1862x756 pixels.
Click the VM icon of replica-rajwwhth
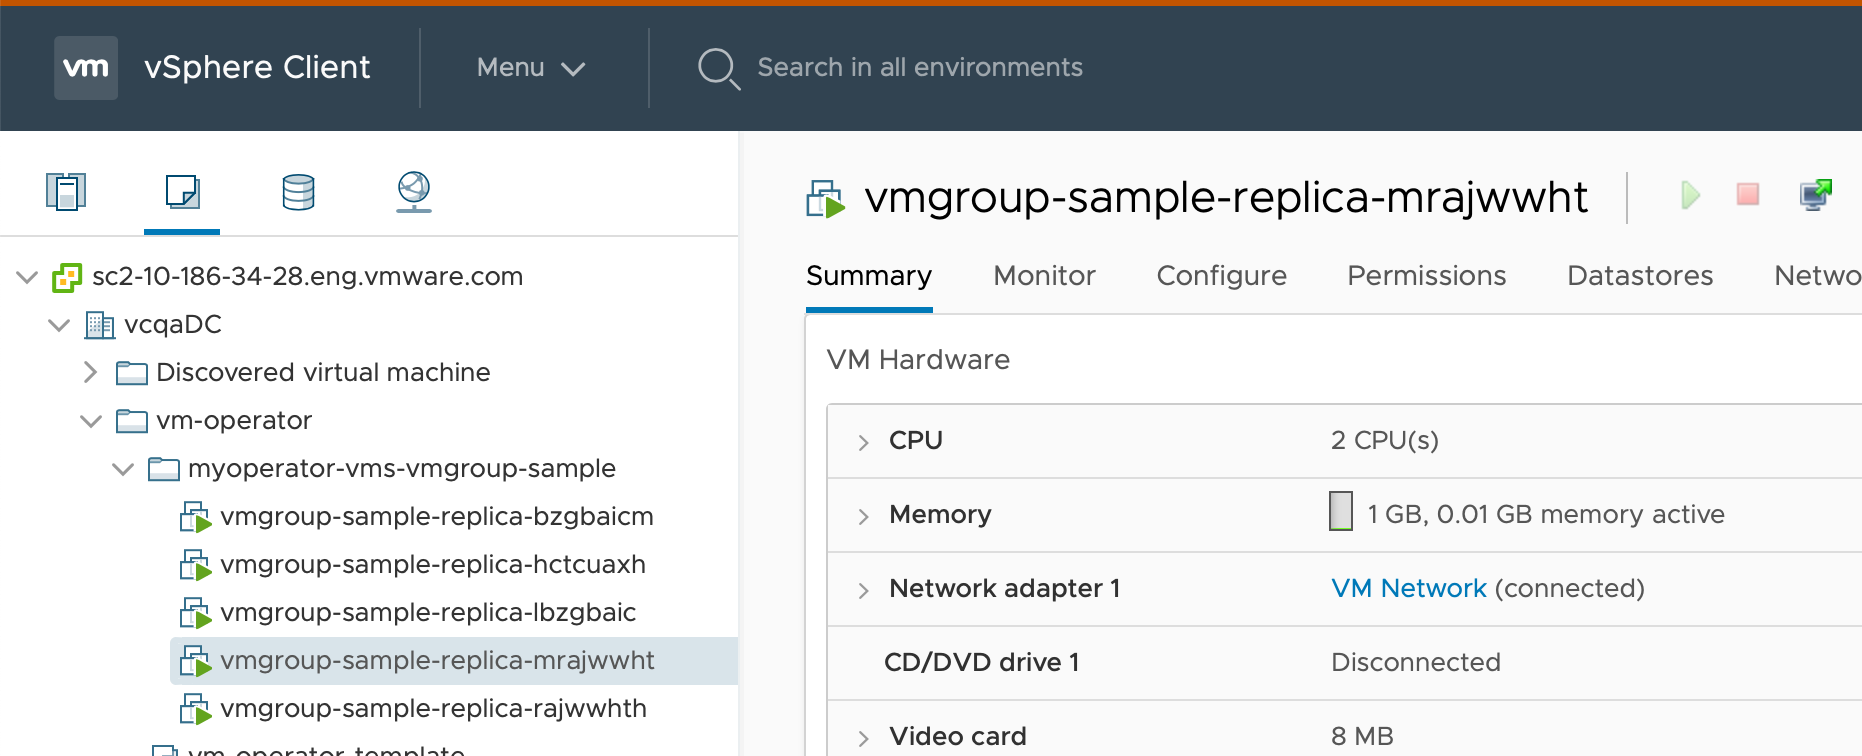[x=196, y=709]
